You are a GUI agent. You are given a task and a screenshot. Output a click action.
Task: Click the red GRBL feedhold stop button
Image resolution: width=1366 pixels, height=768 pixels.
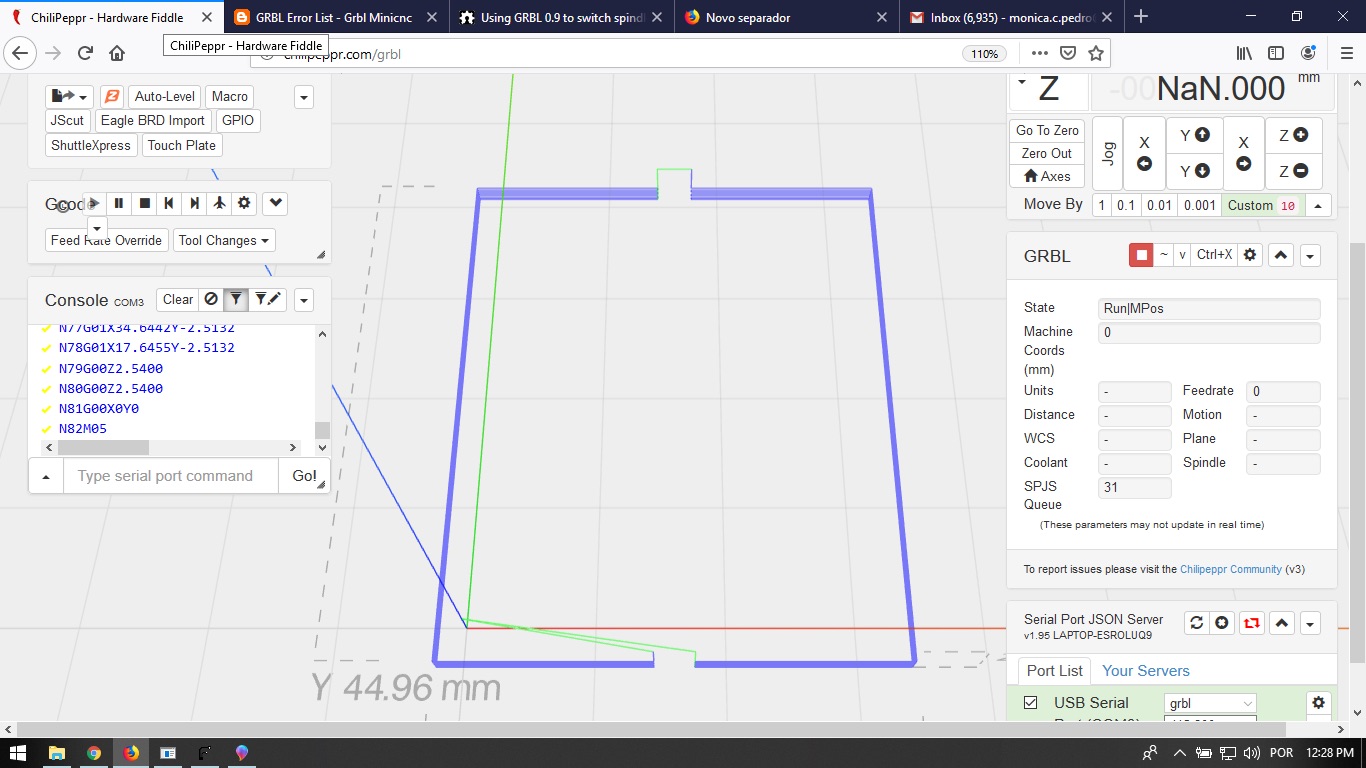(1140, 255)
